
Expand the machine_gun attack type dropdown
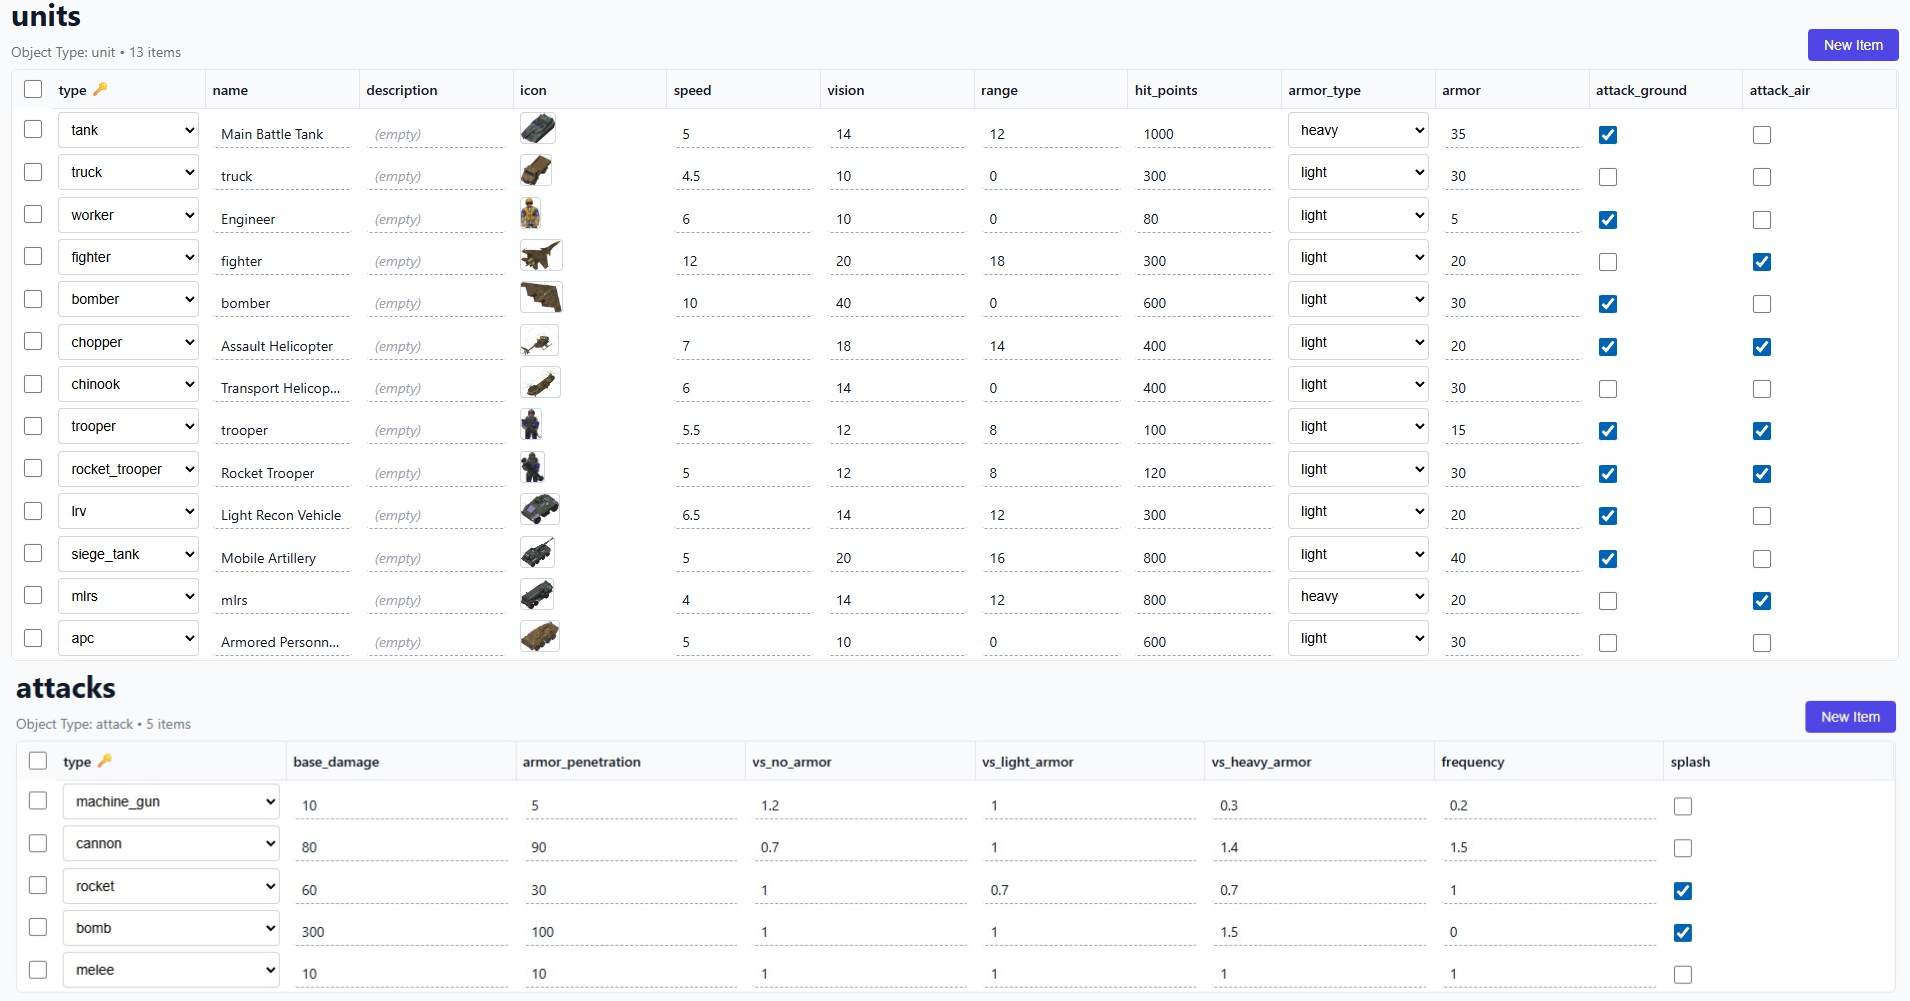point(171,802)
